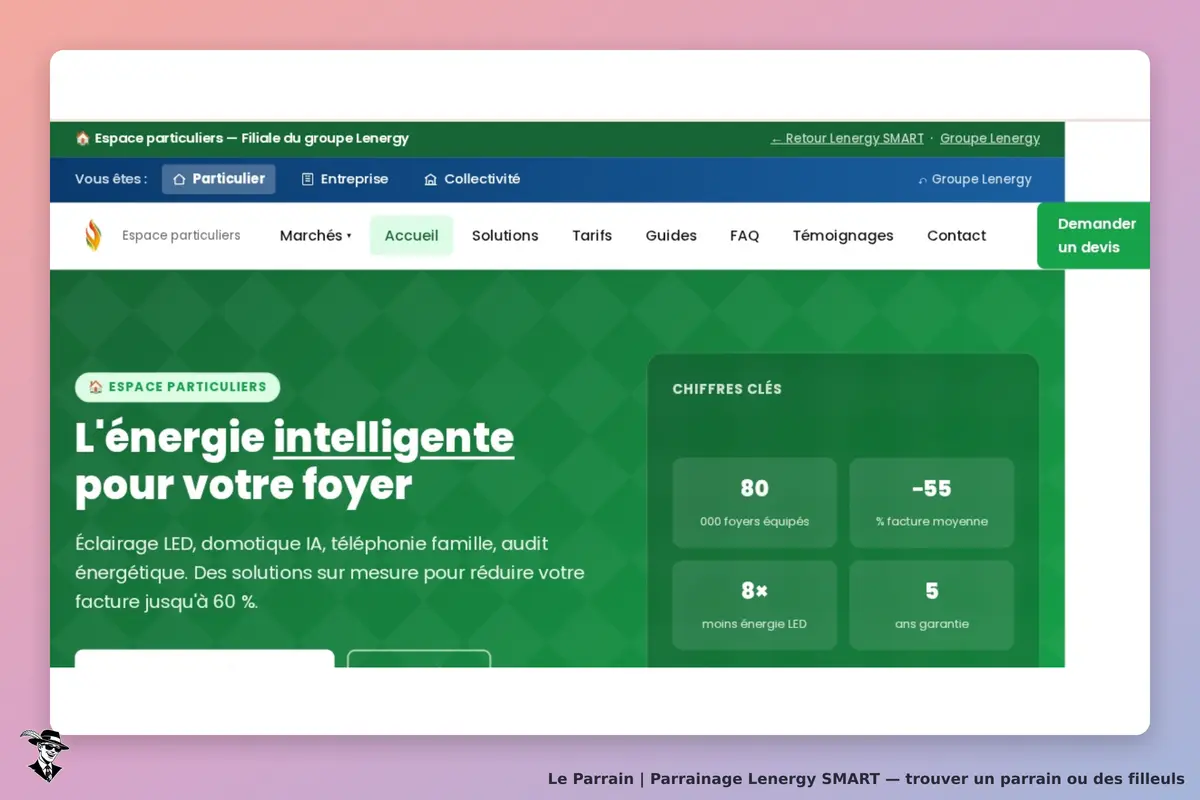Screen dimensions: 1200x800
Task: Click the 8× moins énergie LED card
Action: coord(755,605)
